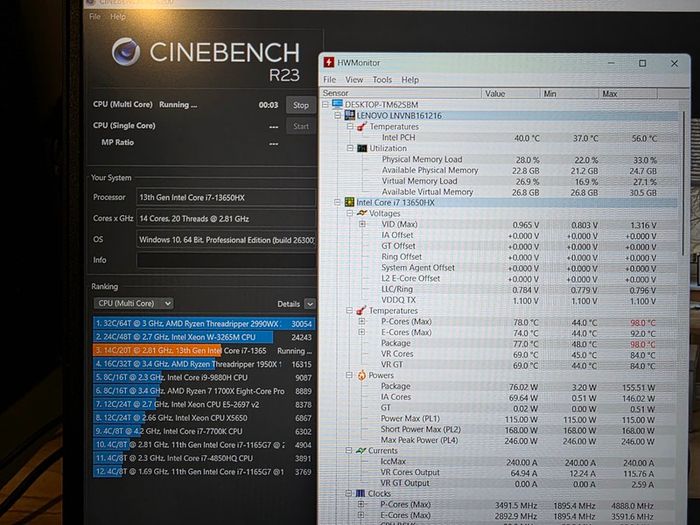Click the HWMonitor vertical scrollbar
Viewport: 700px width, 525px height.
click(x=683, y=183)
